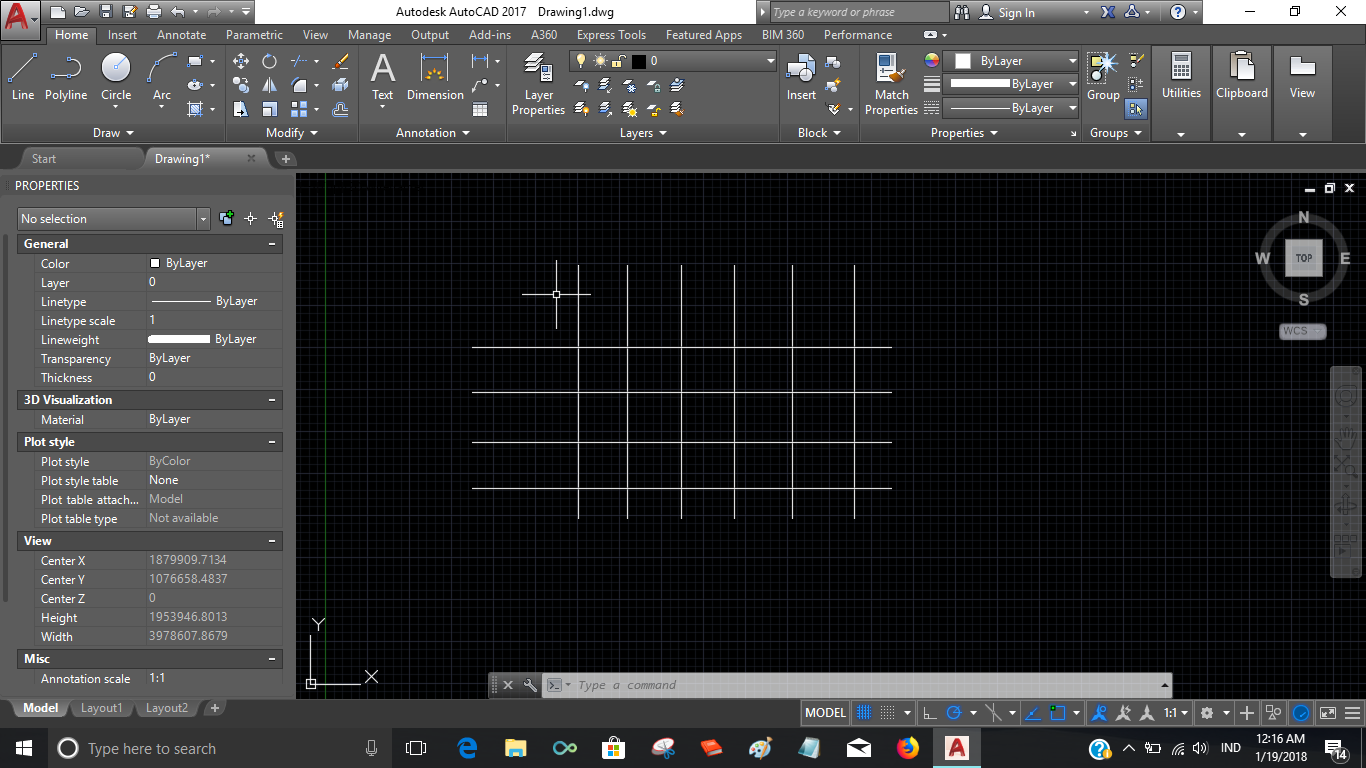Toggle grid display in status bar
The height and width of the screenshot is (768, 1366).
(x=864, y=713)
